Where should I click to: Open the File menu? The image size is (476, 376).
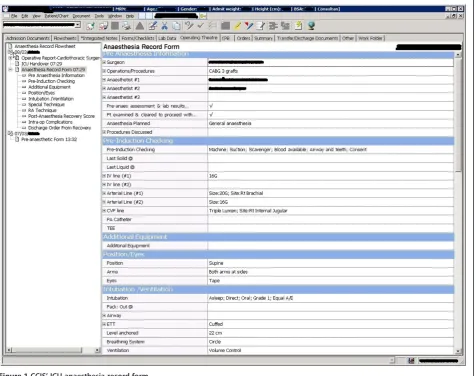(x=14, y=16)
